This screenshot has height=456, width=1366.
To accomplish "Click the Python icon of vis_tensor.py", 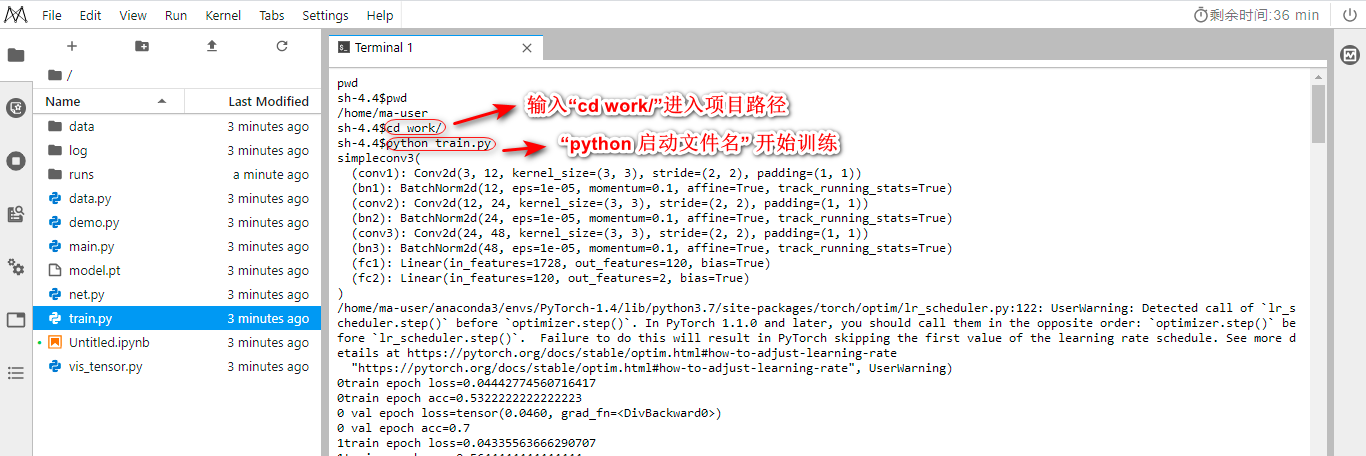I will tap(55, 366).
